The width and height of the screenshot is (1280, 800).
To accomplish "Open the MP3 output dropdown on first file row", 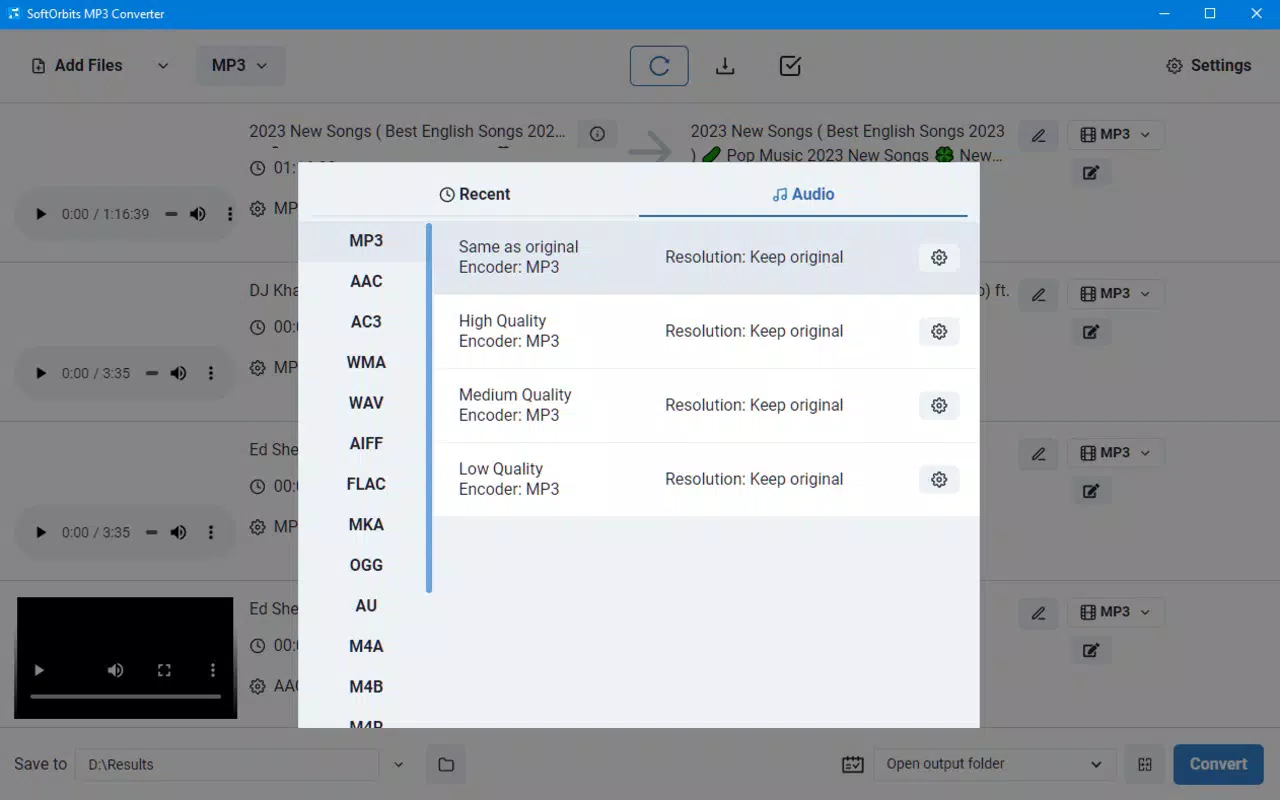I will coord(1115,135).
